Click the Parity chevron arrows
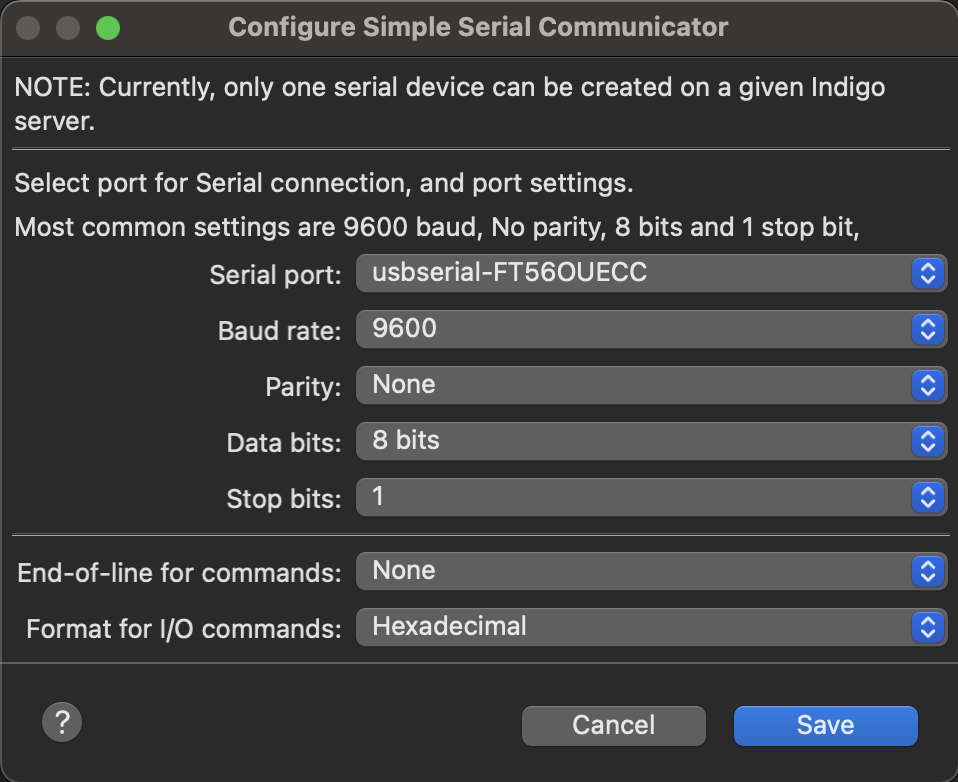Image resolution: width=958 pixels, height=782 pixels. pyautogui.click(x=928, y=386)
